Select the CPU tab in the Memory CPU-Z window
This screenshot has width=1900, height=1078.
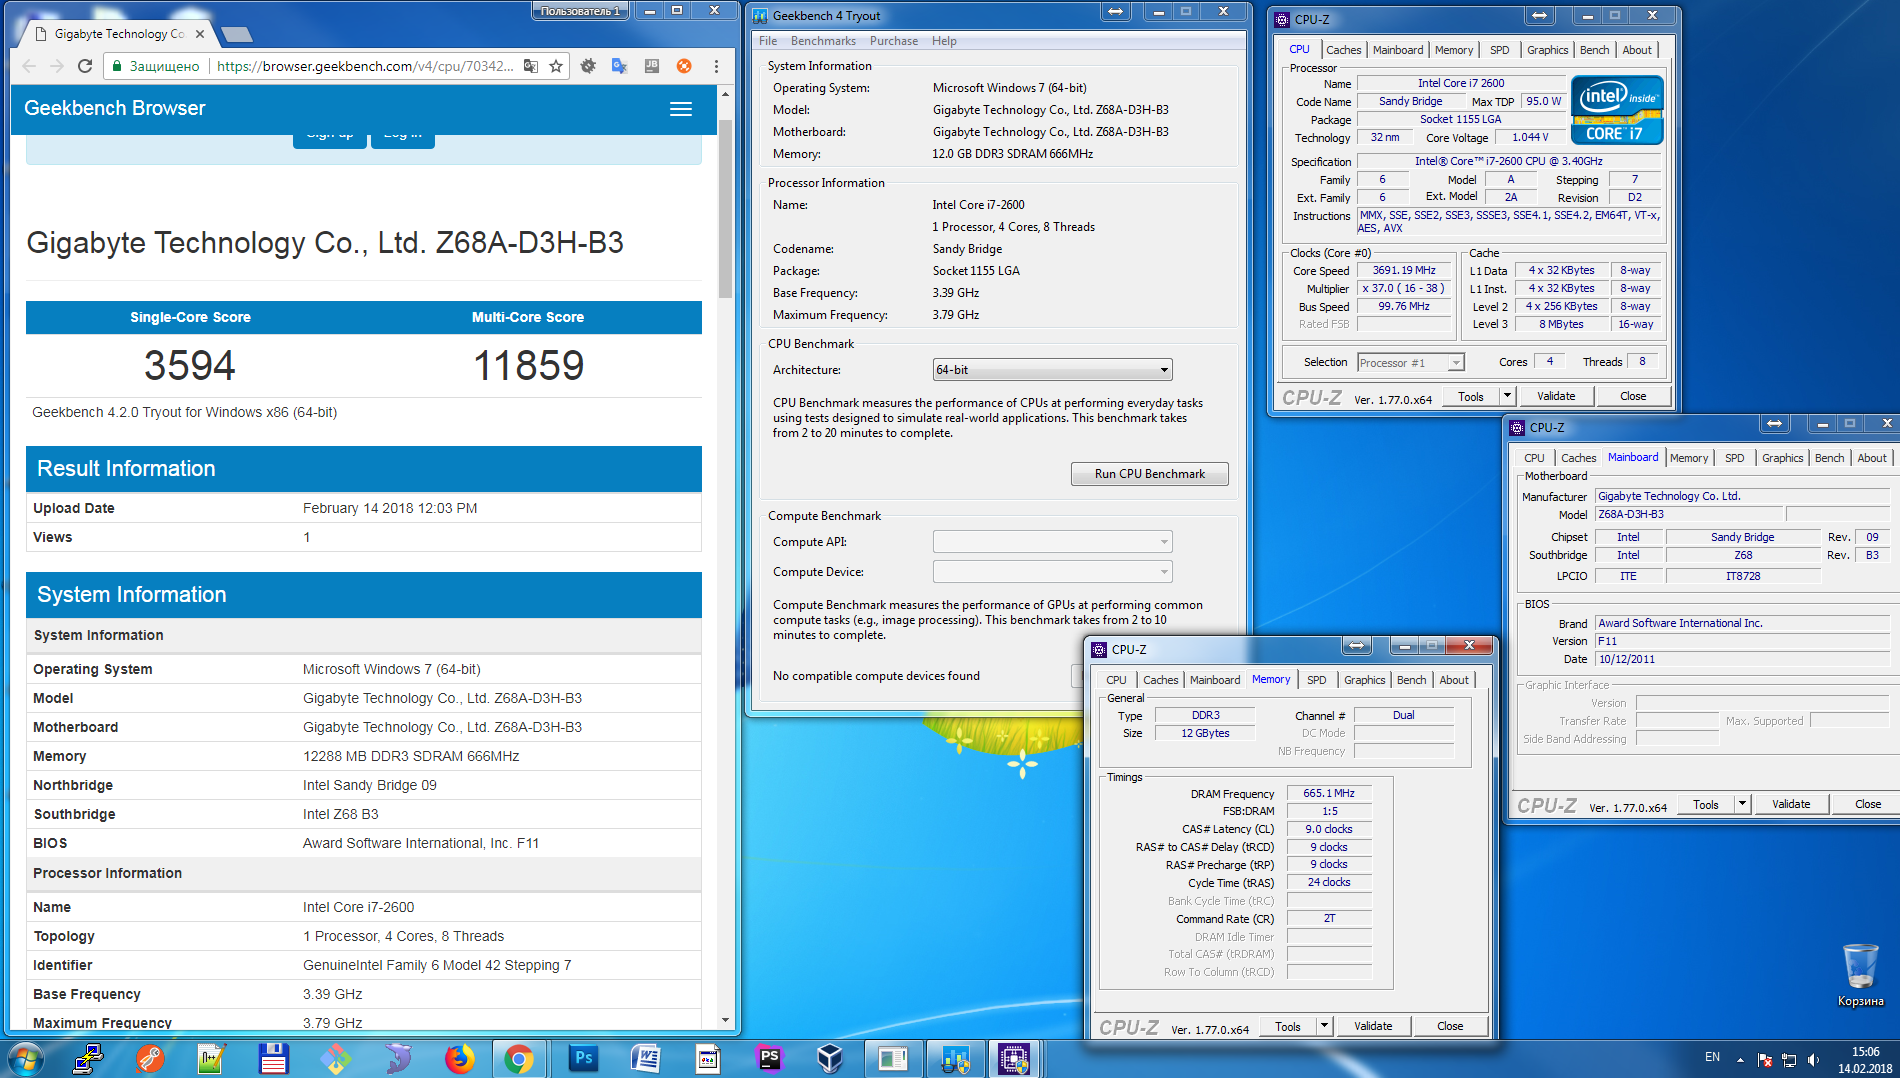[1116, 680]
